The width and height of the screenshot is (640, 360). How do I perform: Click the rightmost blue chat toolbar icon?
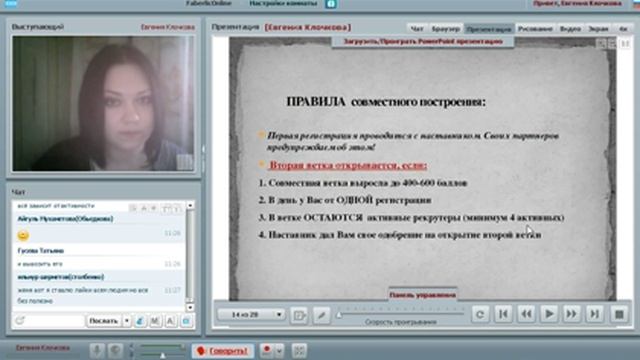point(186,321)
